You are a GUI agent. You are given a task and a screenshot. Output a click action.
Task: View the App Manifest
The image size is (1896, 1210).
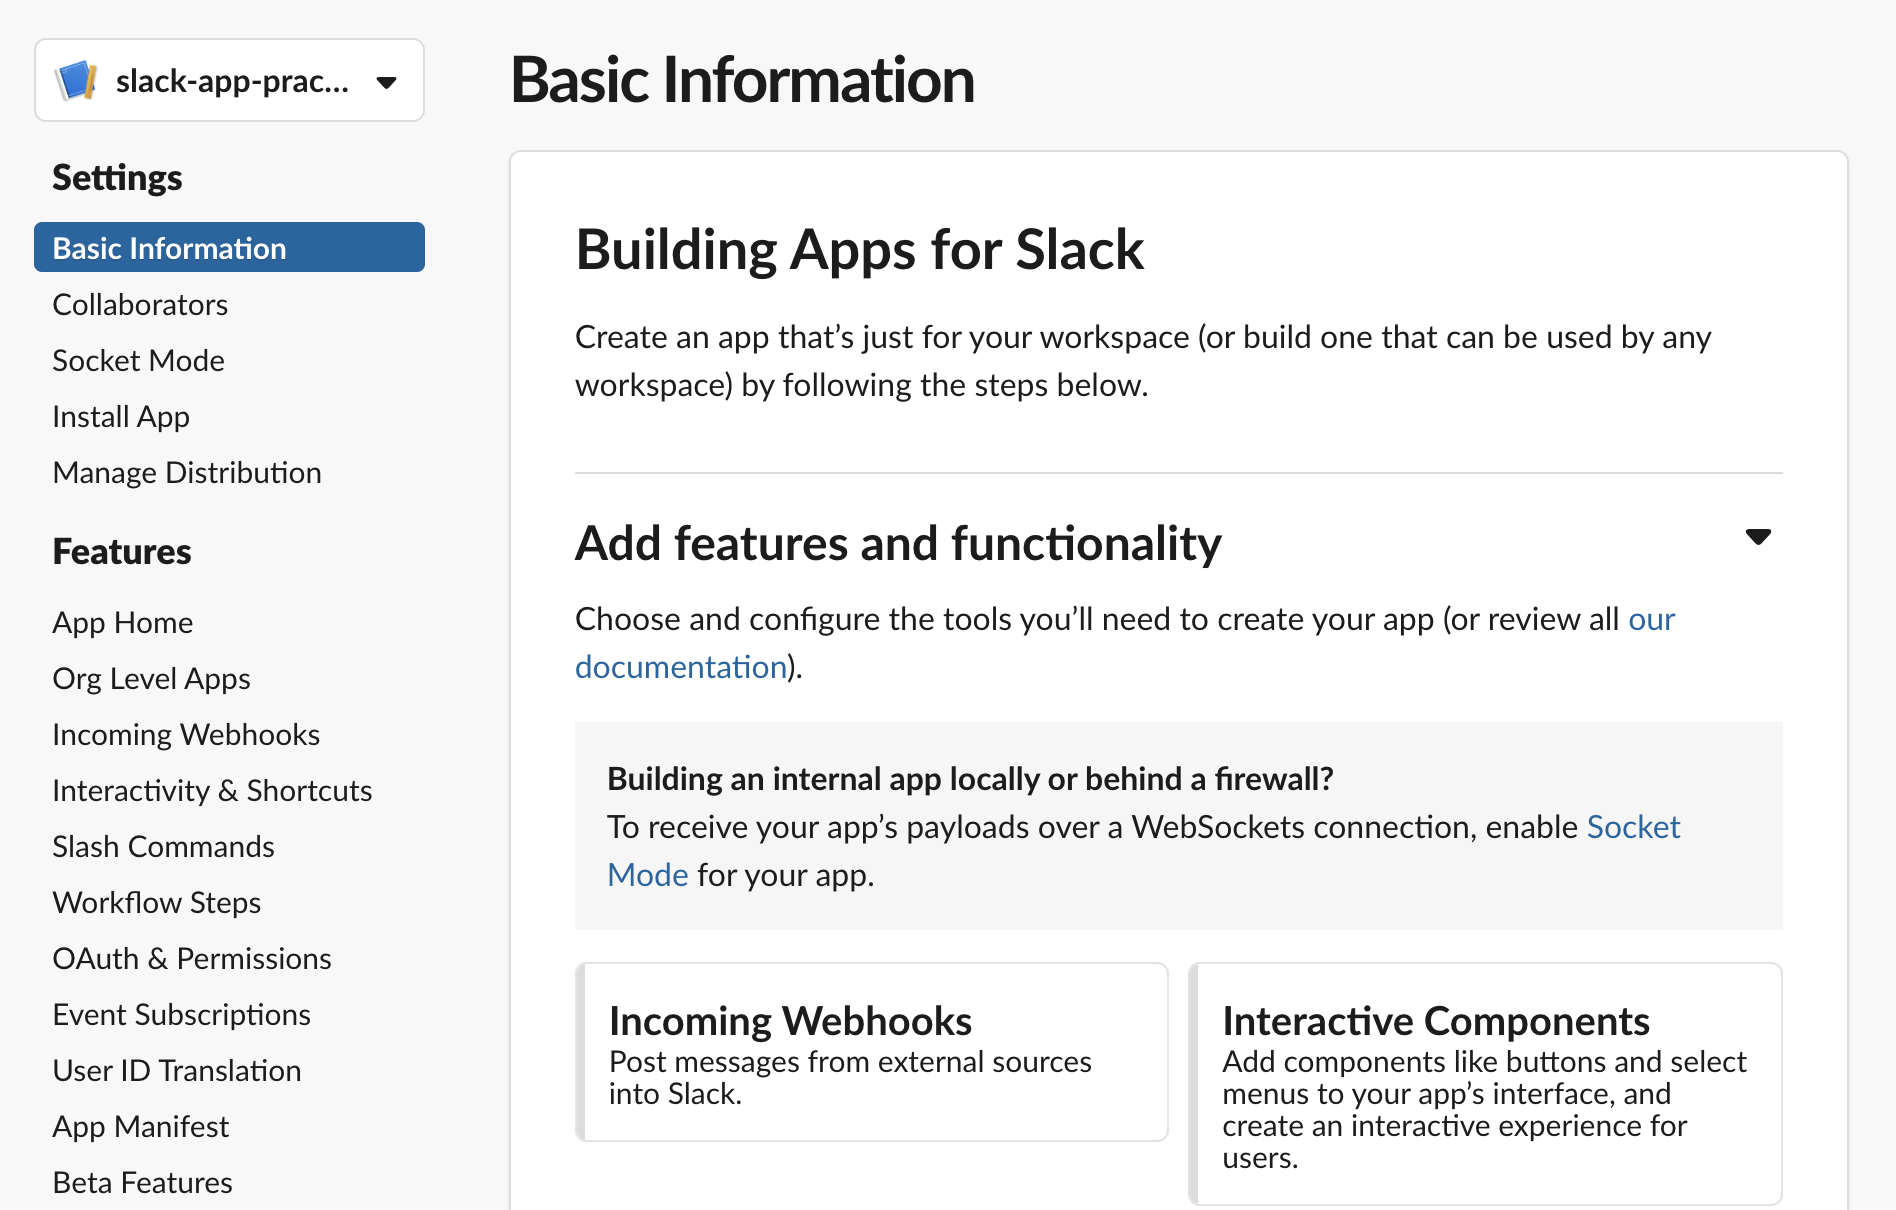[x=140, y=1126]
